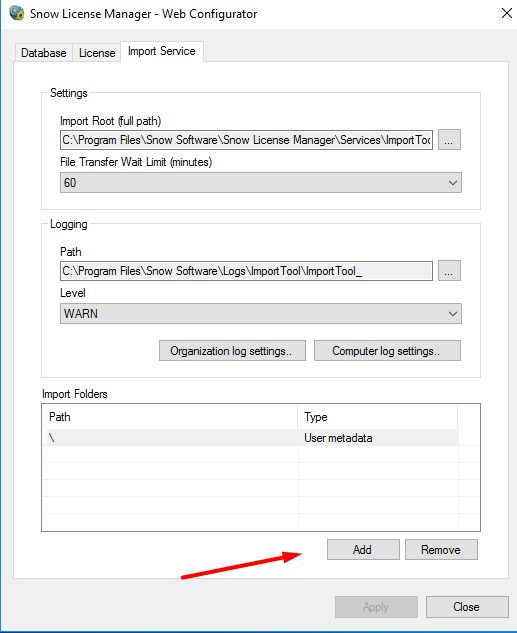The image size is (517, 633).
Task: Click inside the Import Root path field
Action: [x=246, y=140]
